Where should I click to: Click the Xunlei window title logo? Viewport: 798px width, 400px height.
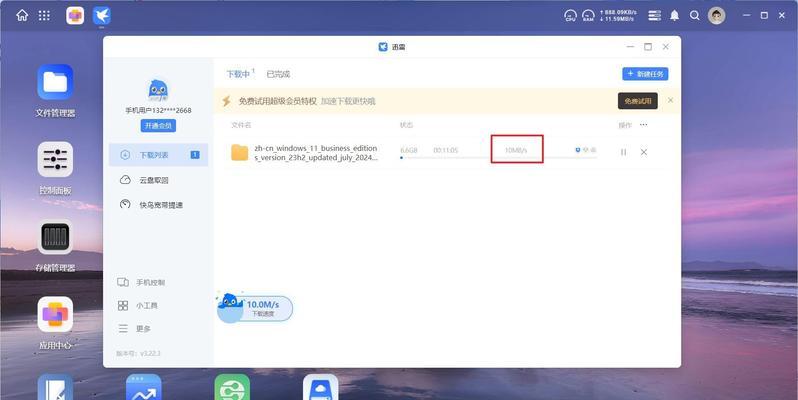pyautogui.click(x=383, y=47)
